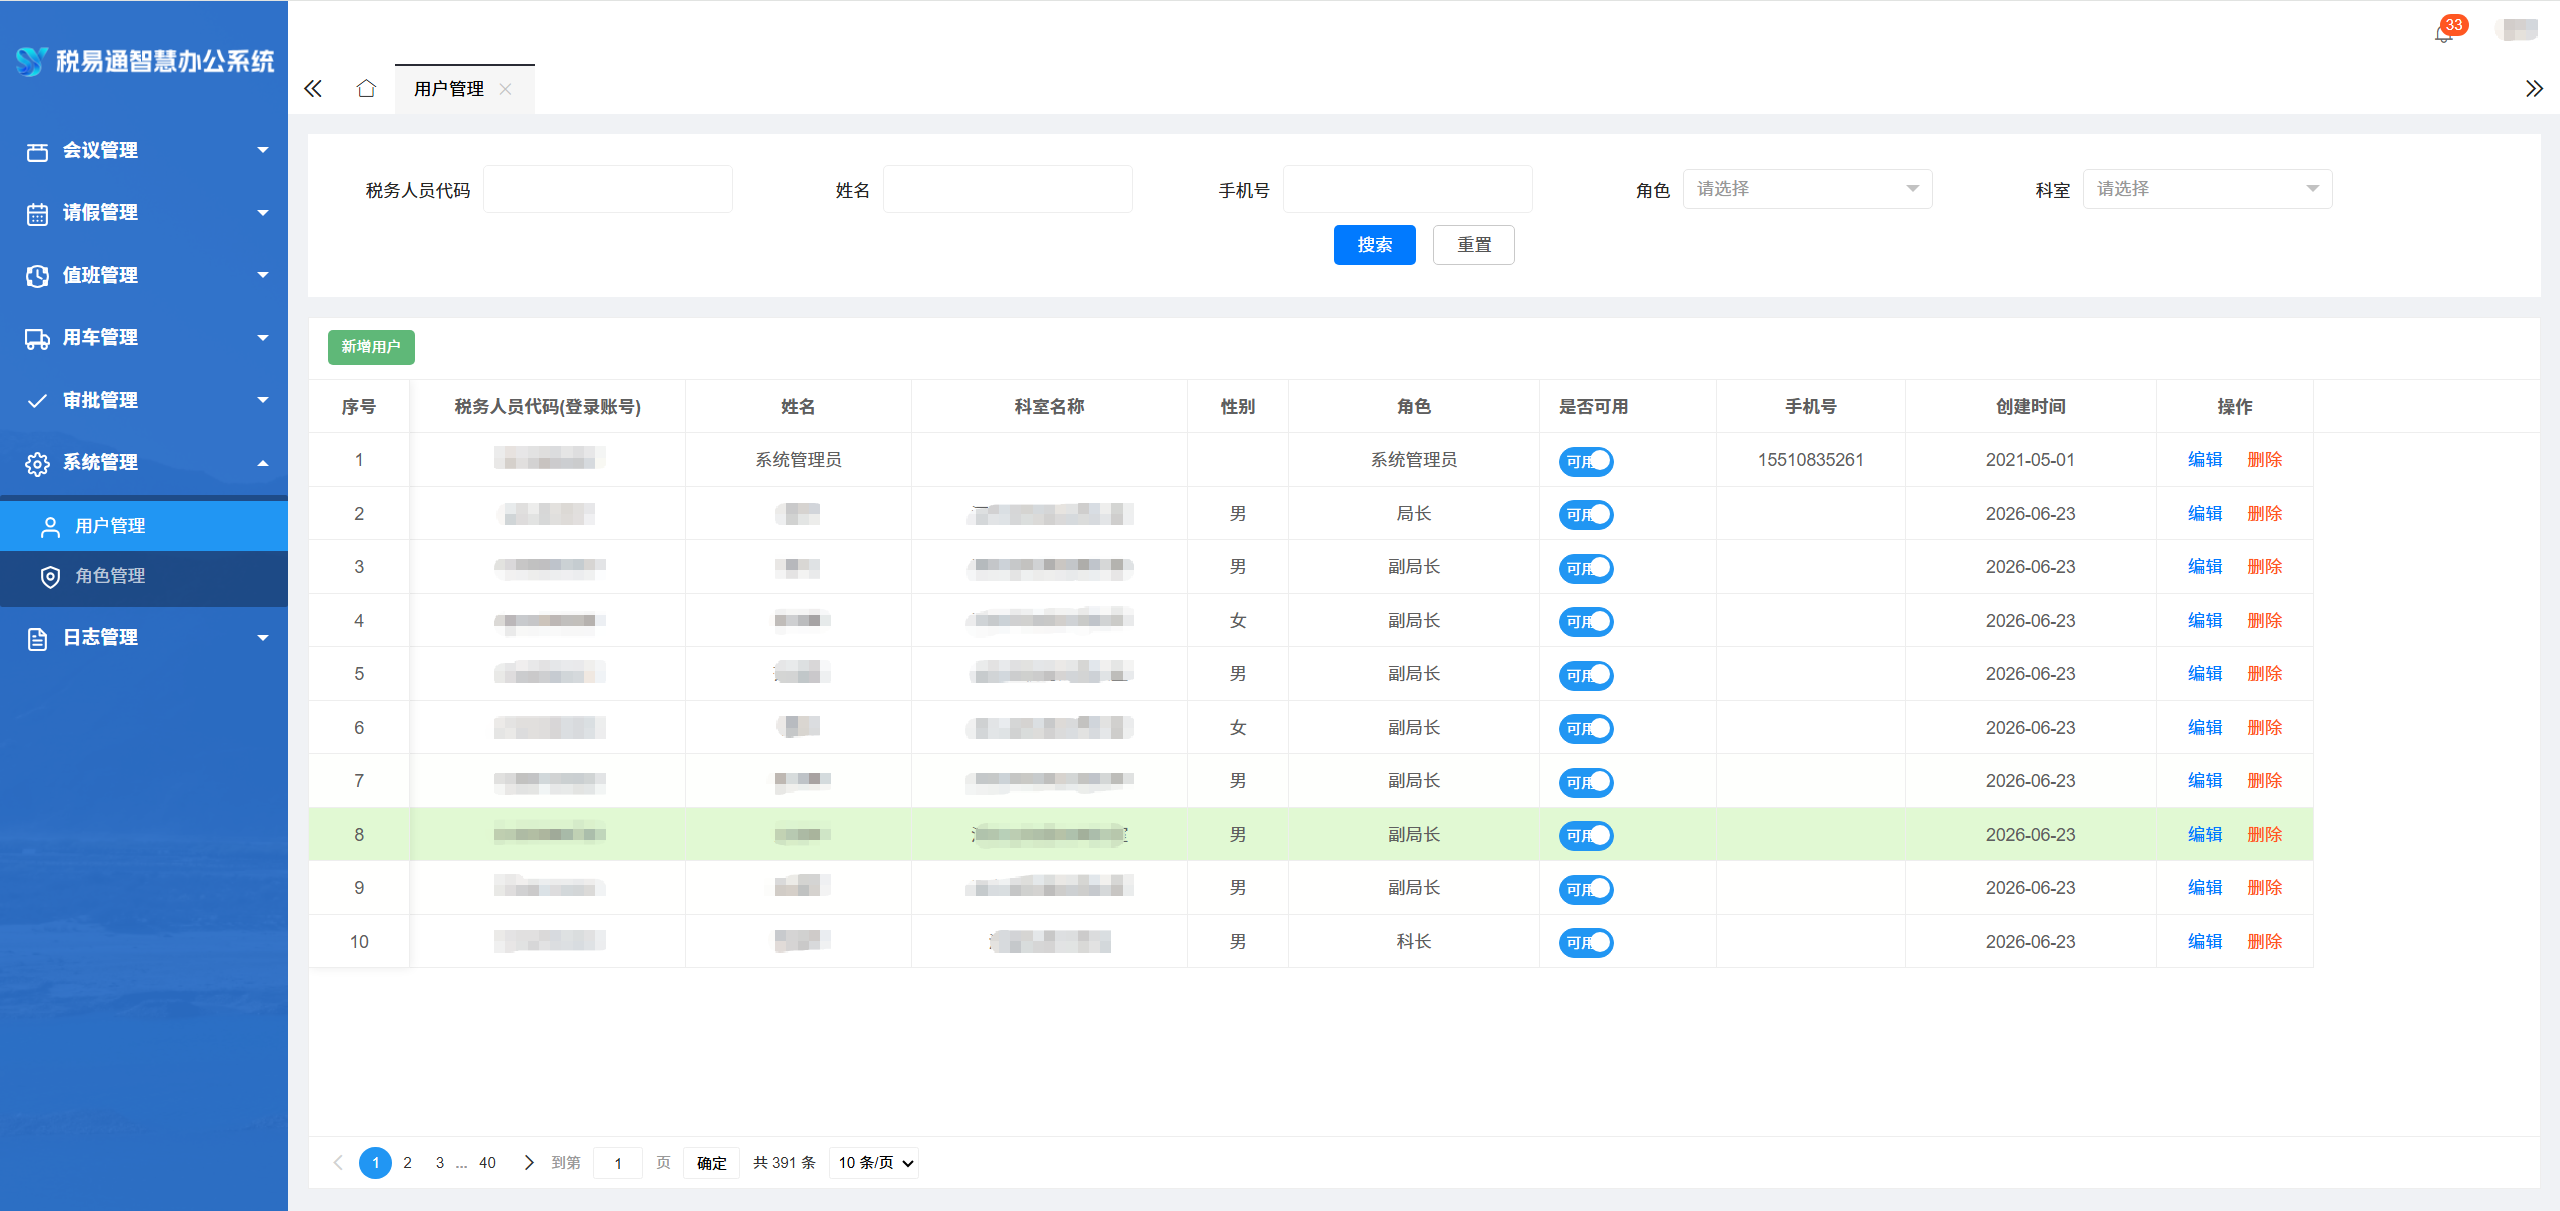Viewport: 2560px width, 1211px height.
Task: Open the 角色 select dropdown
Action: click(1807, 189)
